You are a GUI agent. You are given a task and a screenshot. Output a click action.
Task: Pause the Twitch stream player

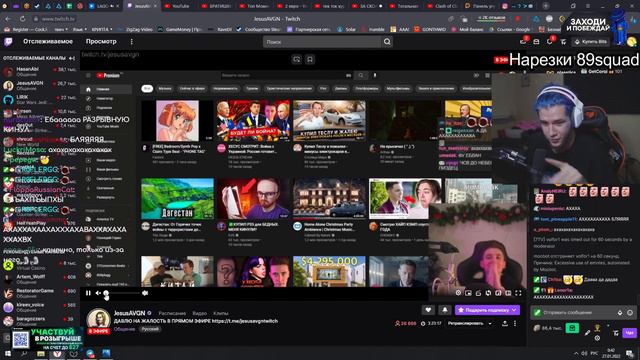[88, 293]
